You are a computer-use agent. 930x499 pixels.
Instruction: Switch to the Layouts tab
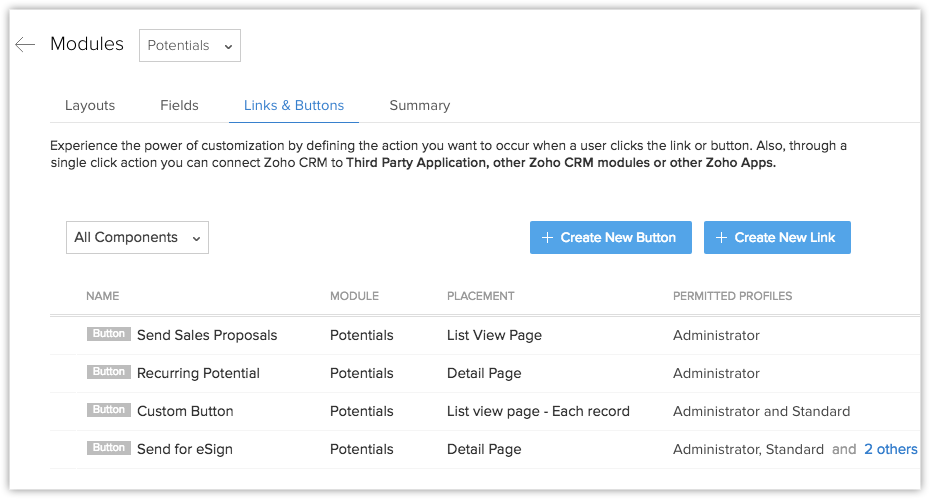pos(90,105)
